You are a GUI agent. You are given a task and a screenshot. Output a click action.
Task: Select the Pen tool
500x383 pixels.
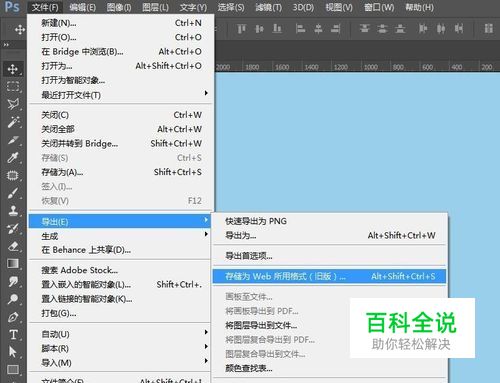coord(13,317)
